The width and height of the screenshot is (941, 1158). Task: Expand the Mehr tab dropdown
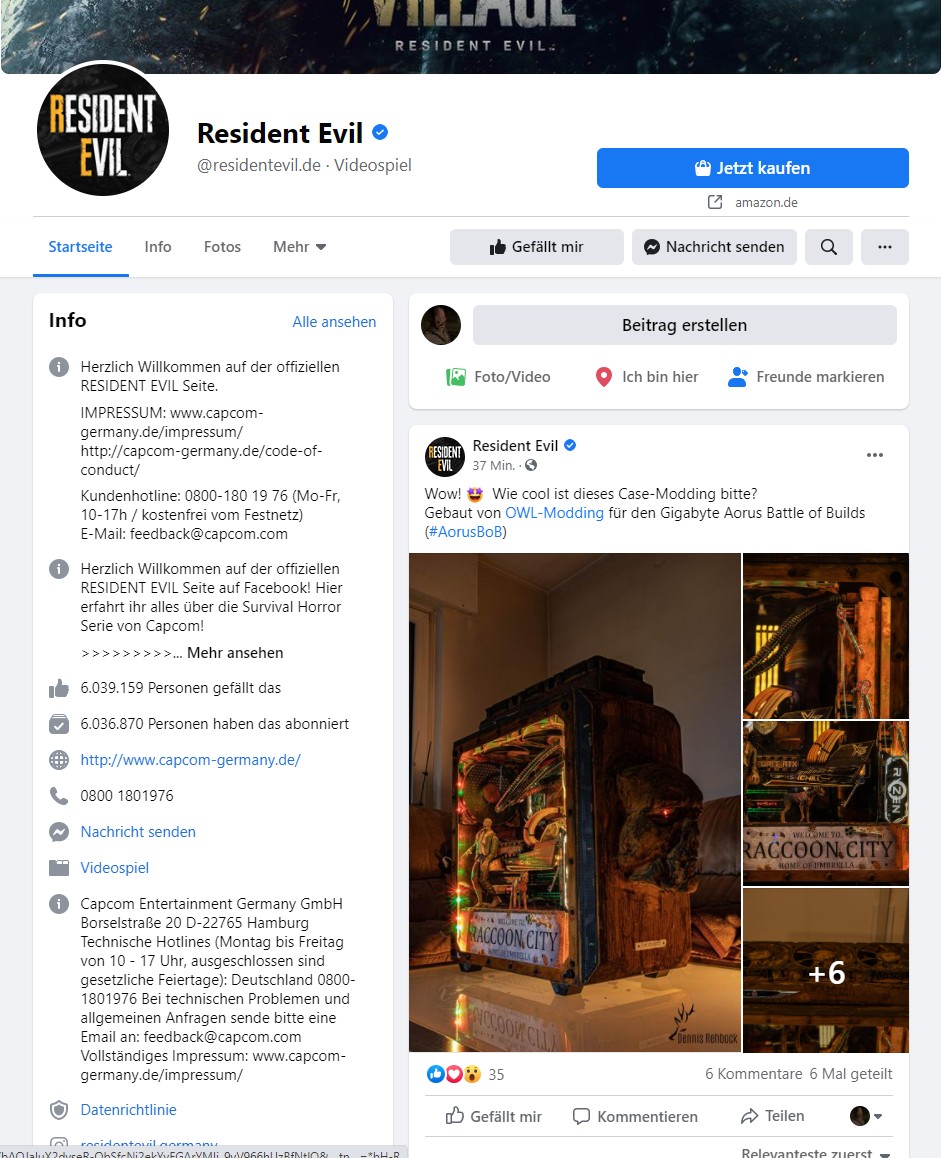point(299,247)
